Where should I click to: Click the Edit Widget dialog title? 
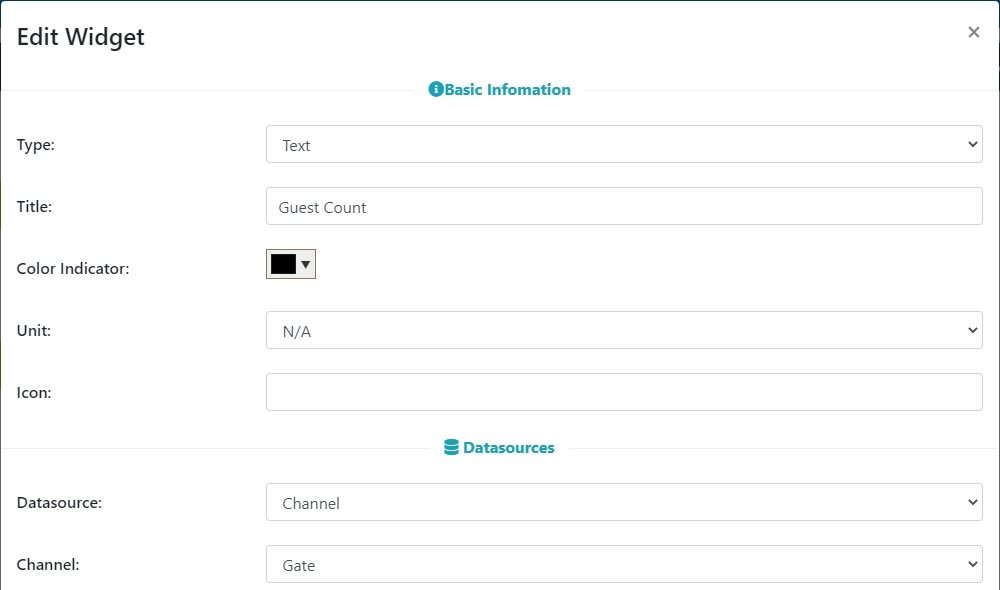(x=81, y=37)
